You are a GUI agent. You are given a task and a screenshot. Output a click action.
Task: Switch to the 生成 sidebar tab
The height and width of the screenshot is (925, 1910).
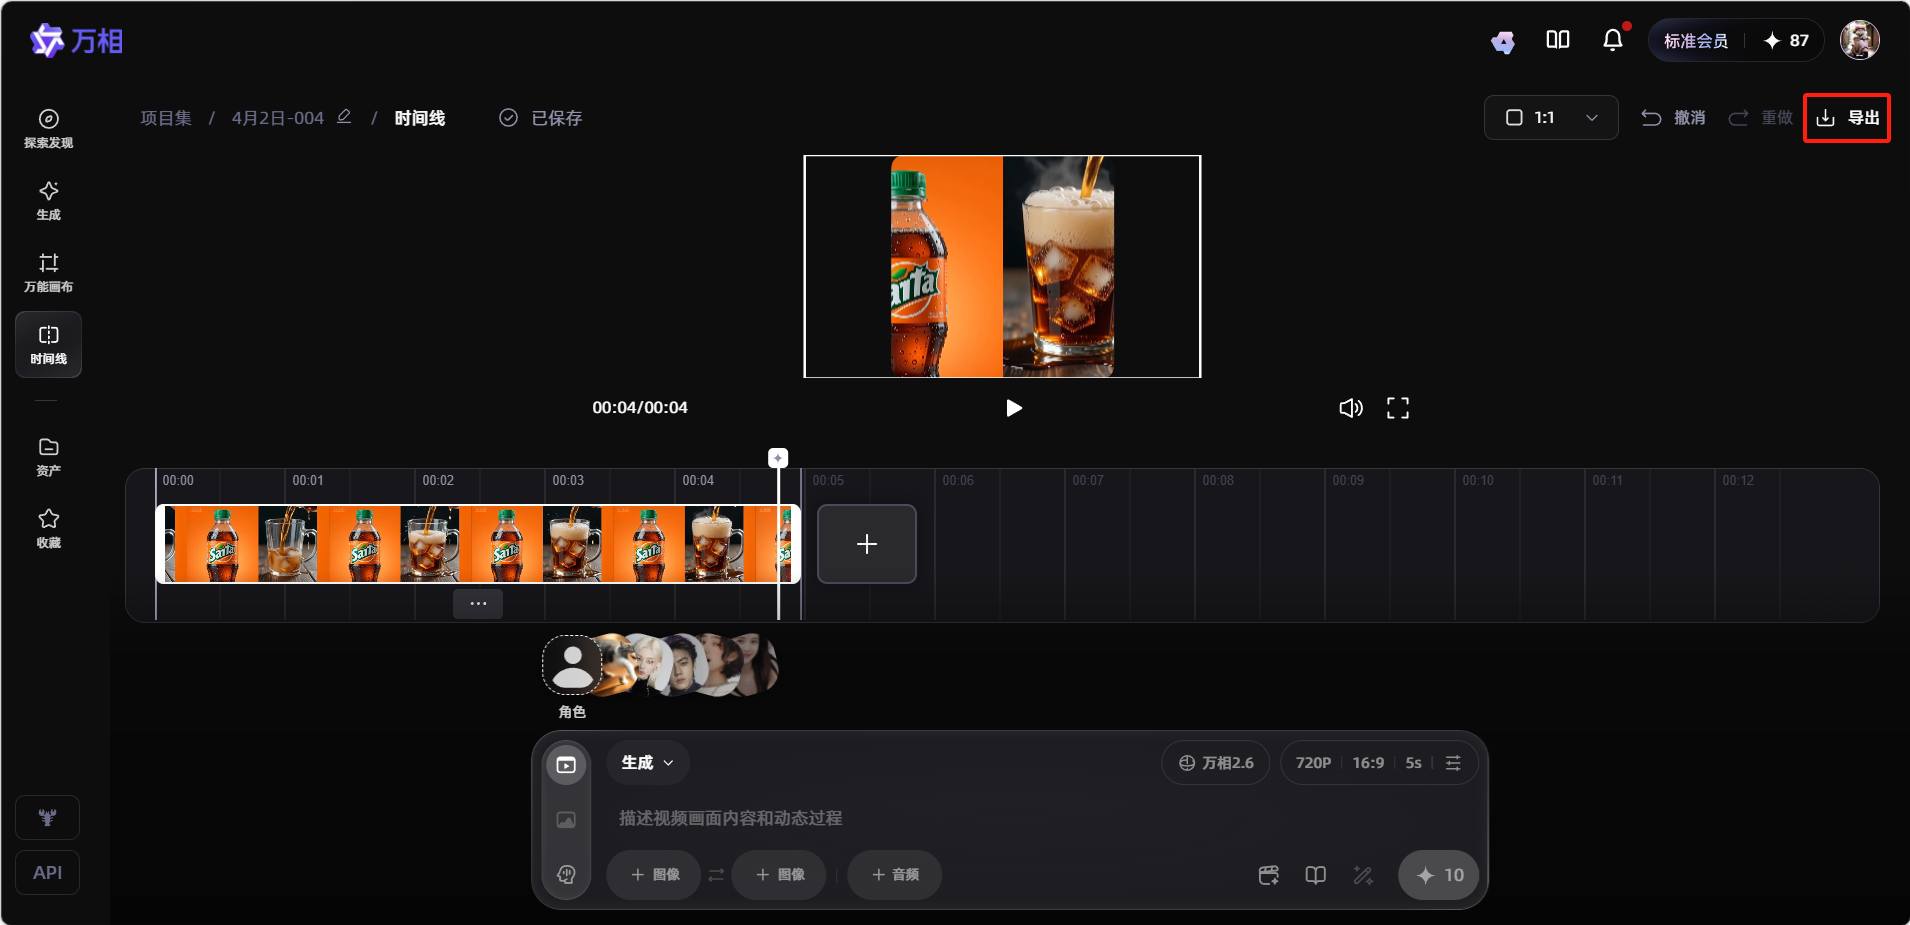[48, 201]
